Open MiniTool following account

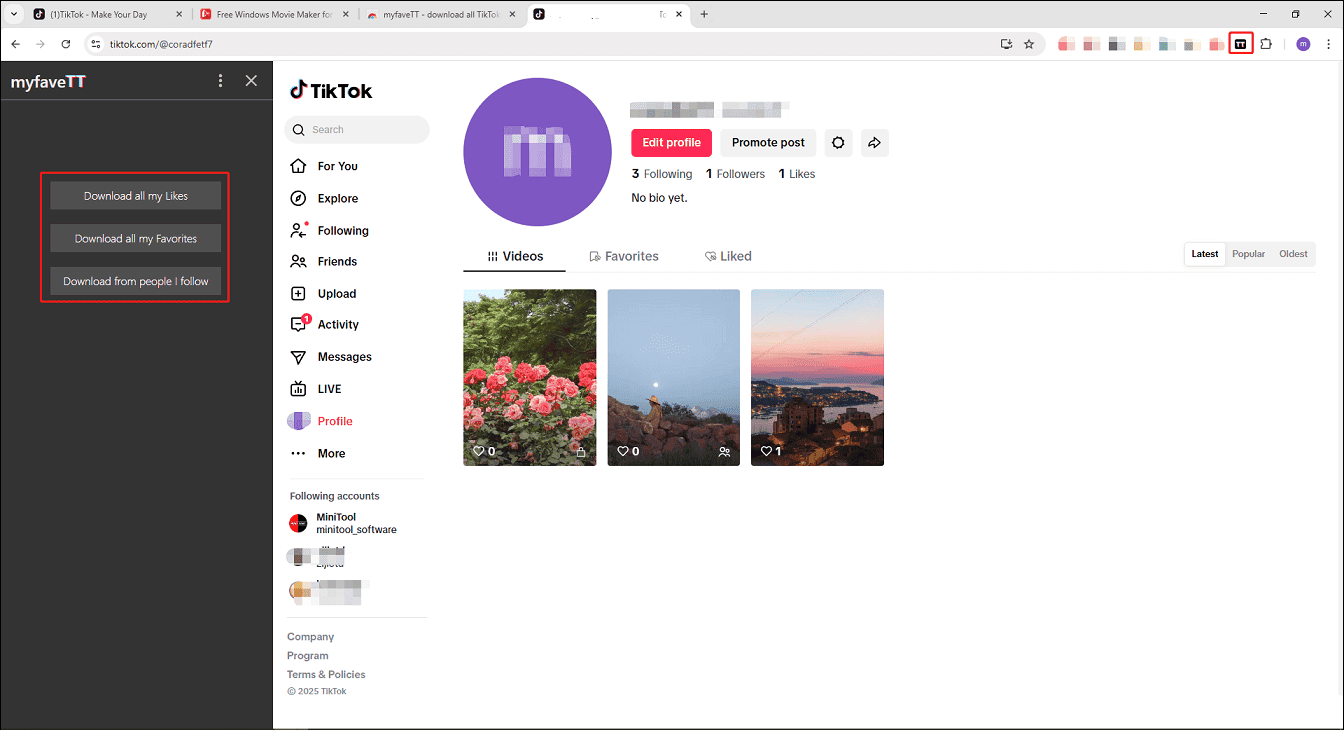click(343, 523)
